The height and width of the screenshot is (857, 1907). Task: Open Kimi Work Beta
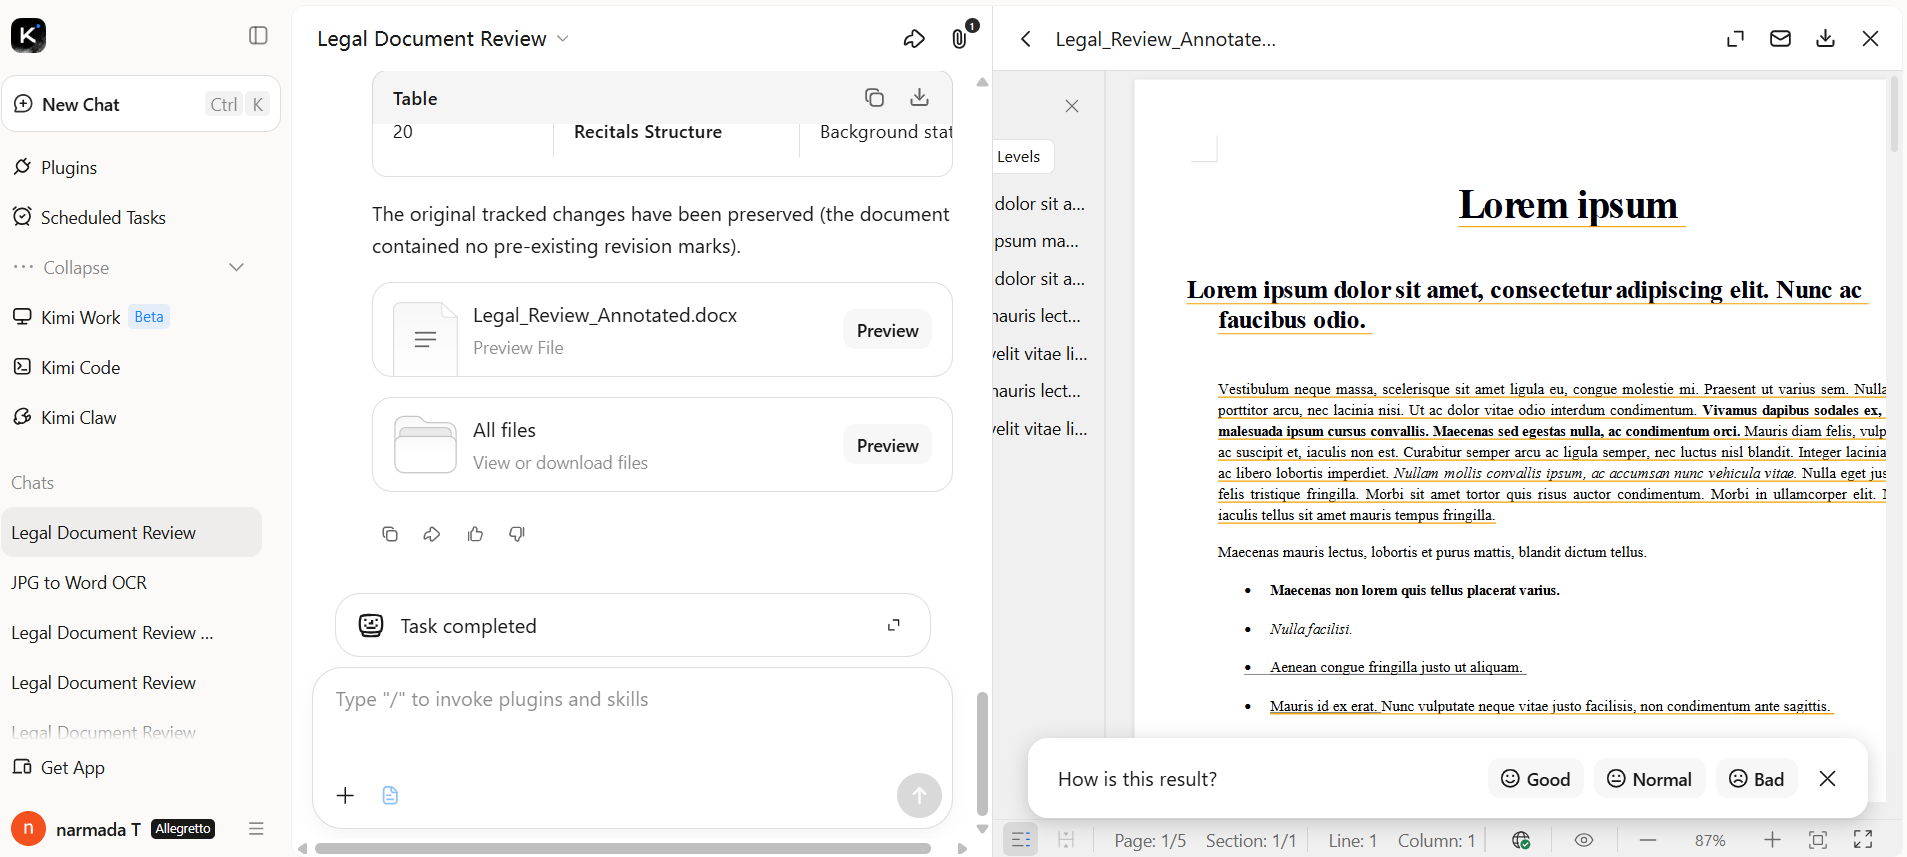click(90, 317)
